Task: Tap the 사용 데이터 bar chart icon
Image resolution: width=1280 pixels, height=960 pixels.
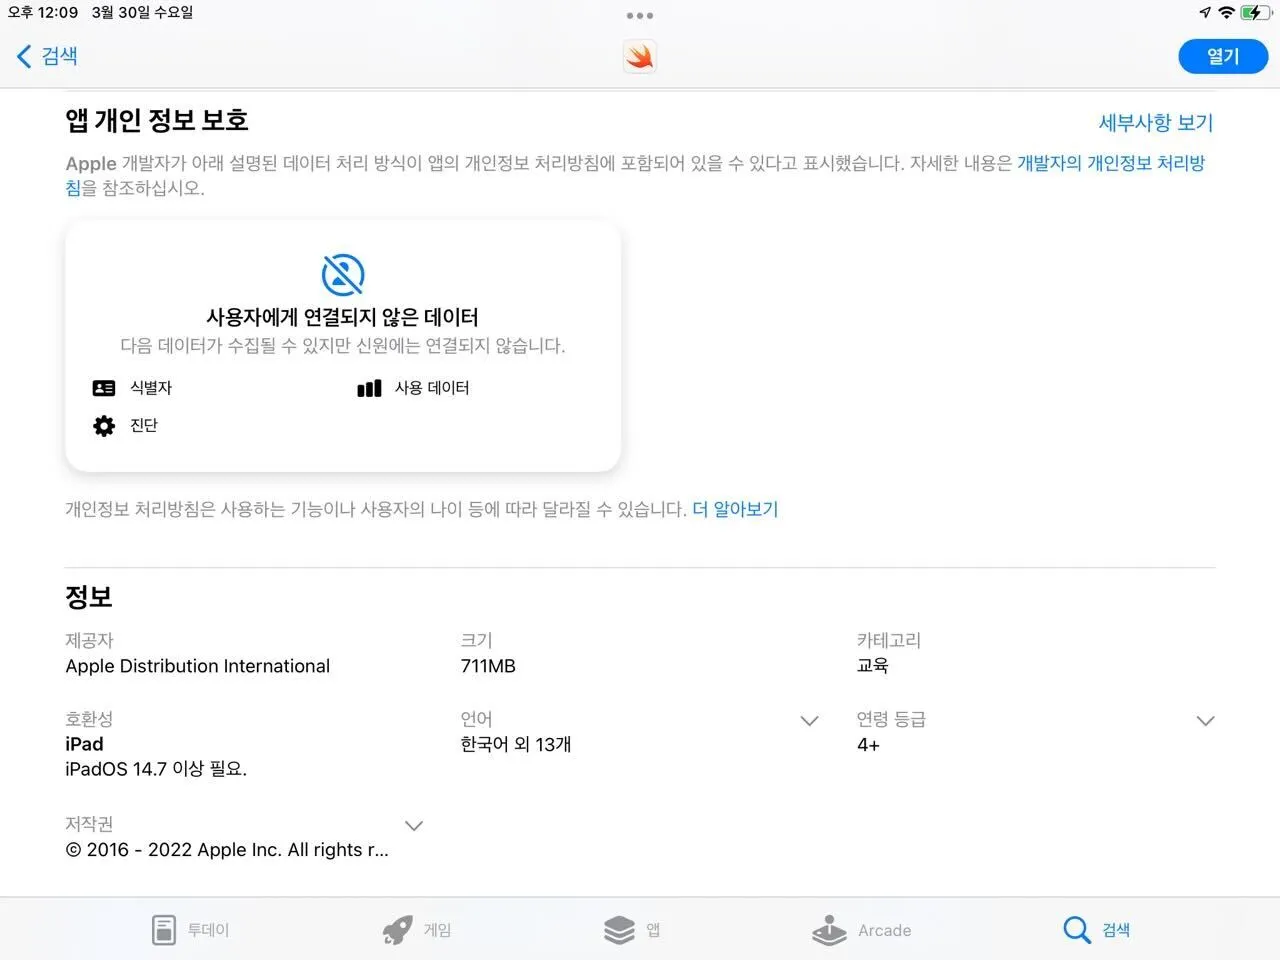Action: [x=369, y=388]
